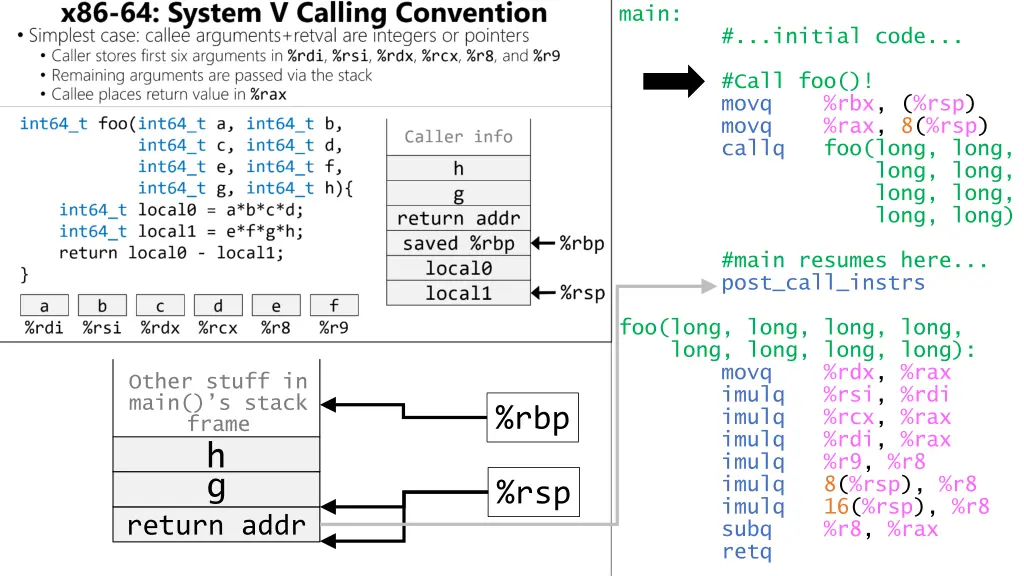Select the large %rsp label box
The image size is (1024, 576).
tap(533, 492)
